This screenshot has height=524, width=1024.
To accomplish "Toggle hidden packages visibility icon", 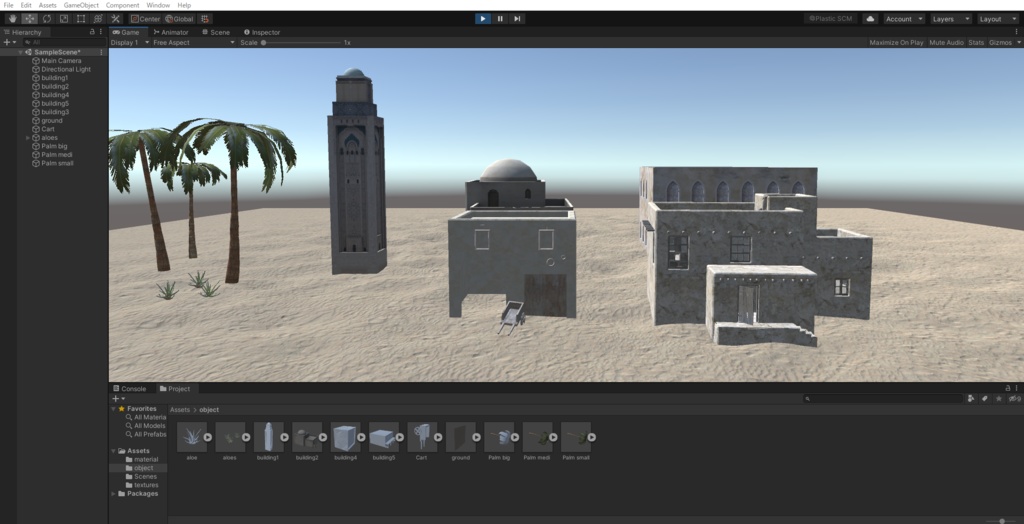I will pyautogui.click(x=1014, y=399).
